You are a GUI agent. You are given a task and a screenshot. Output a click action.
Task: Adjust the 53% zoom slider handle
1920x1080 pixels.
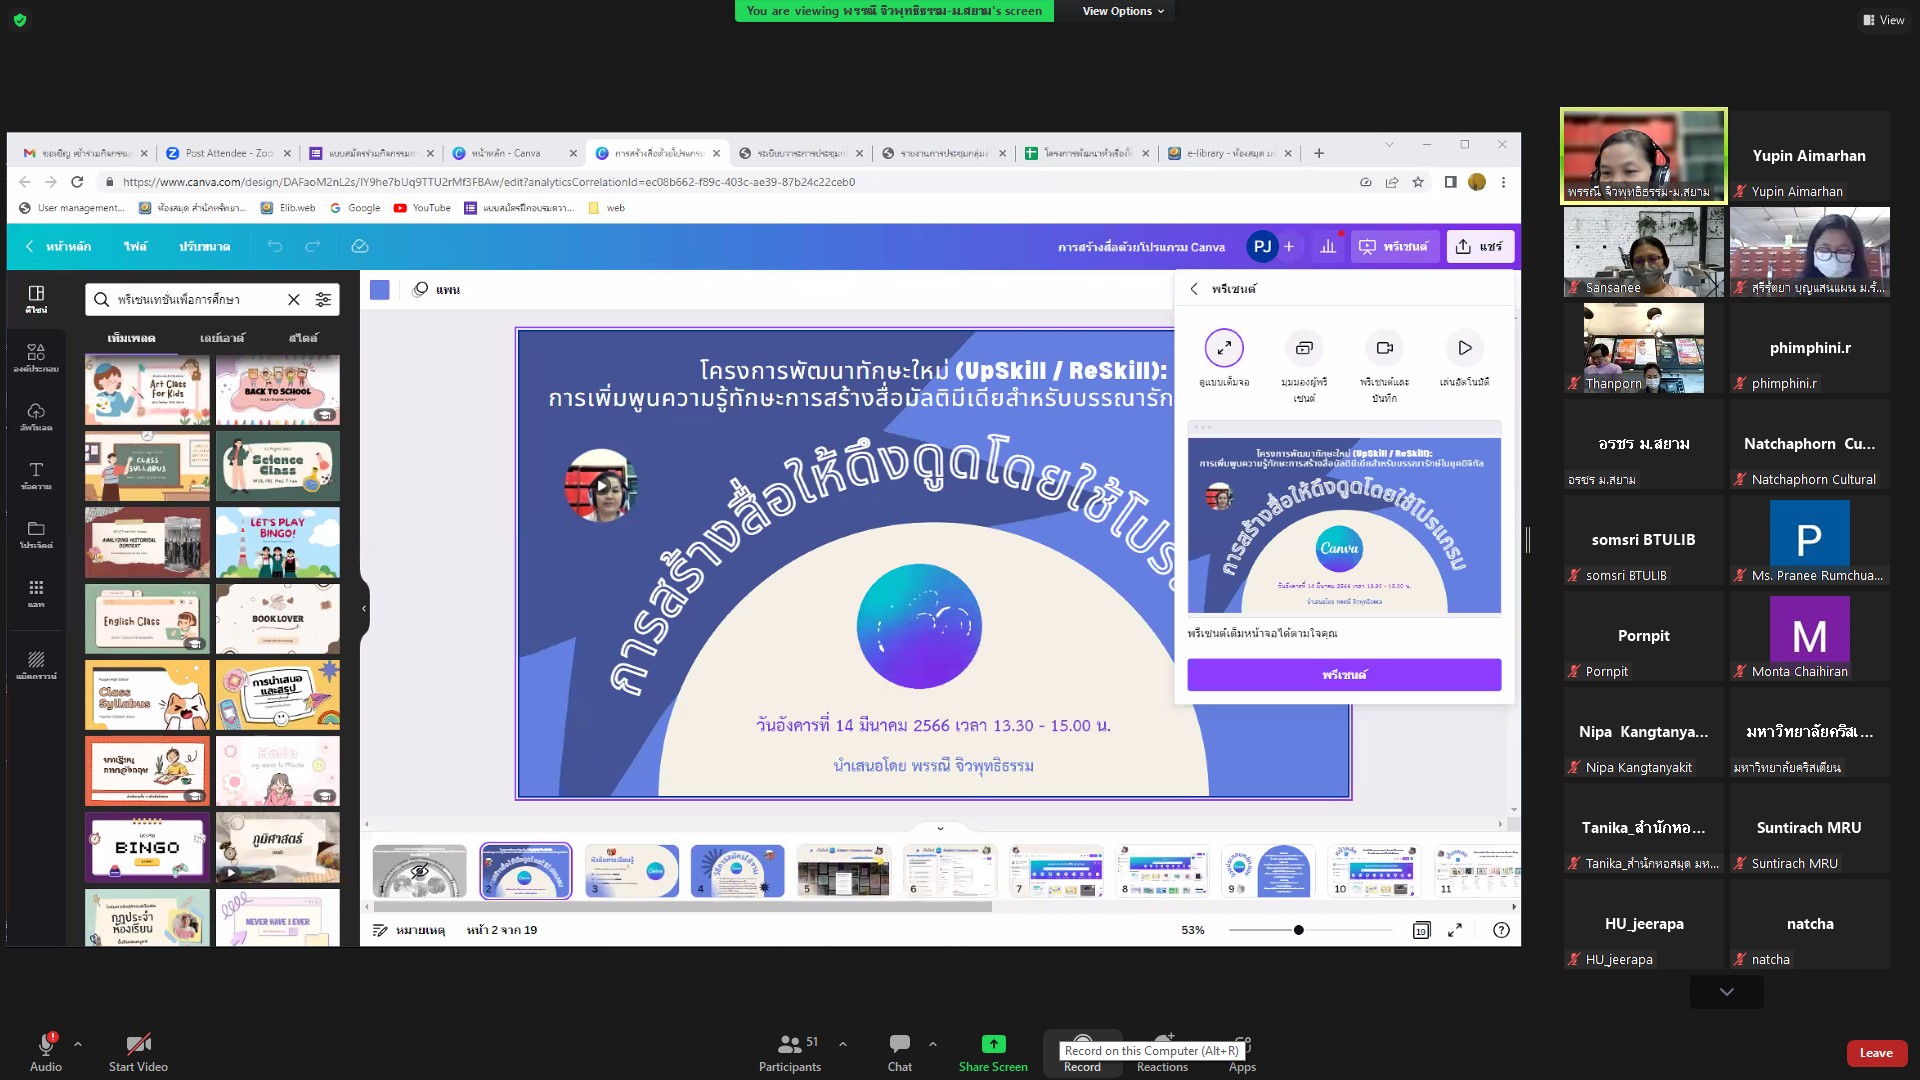click(x=1298, y=930)
